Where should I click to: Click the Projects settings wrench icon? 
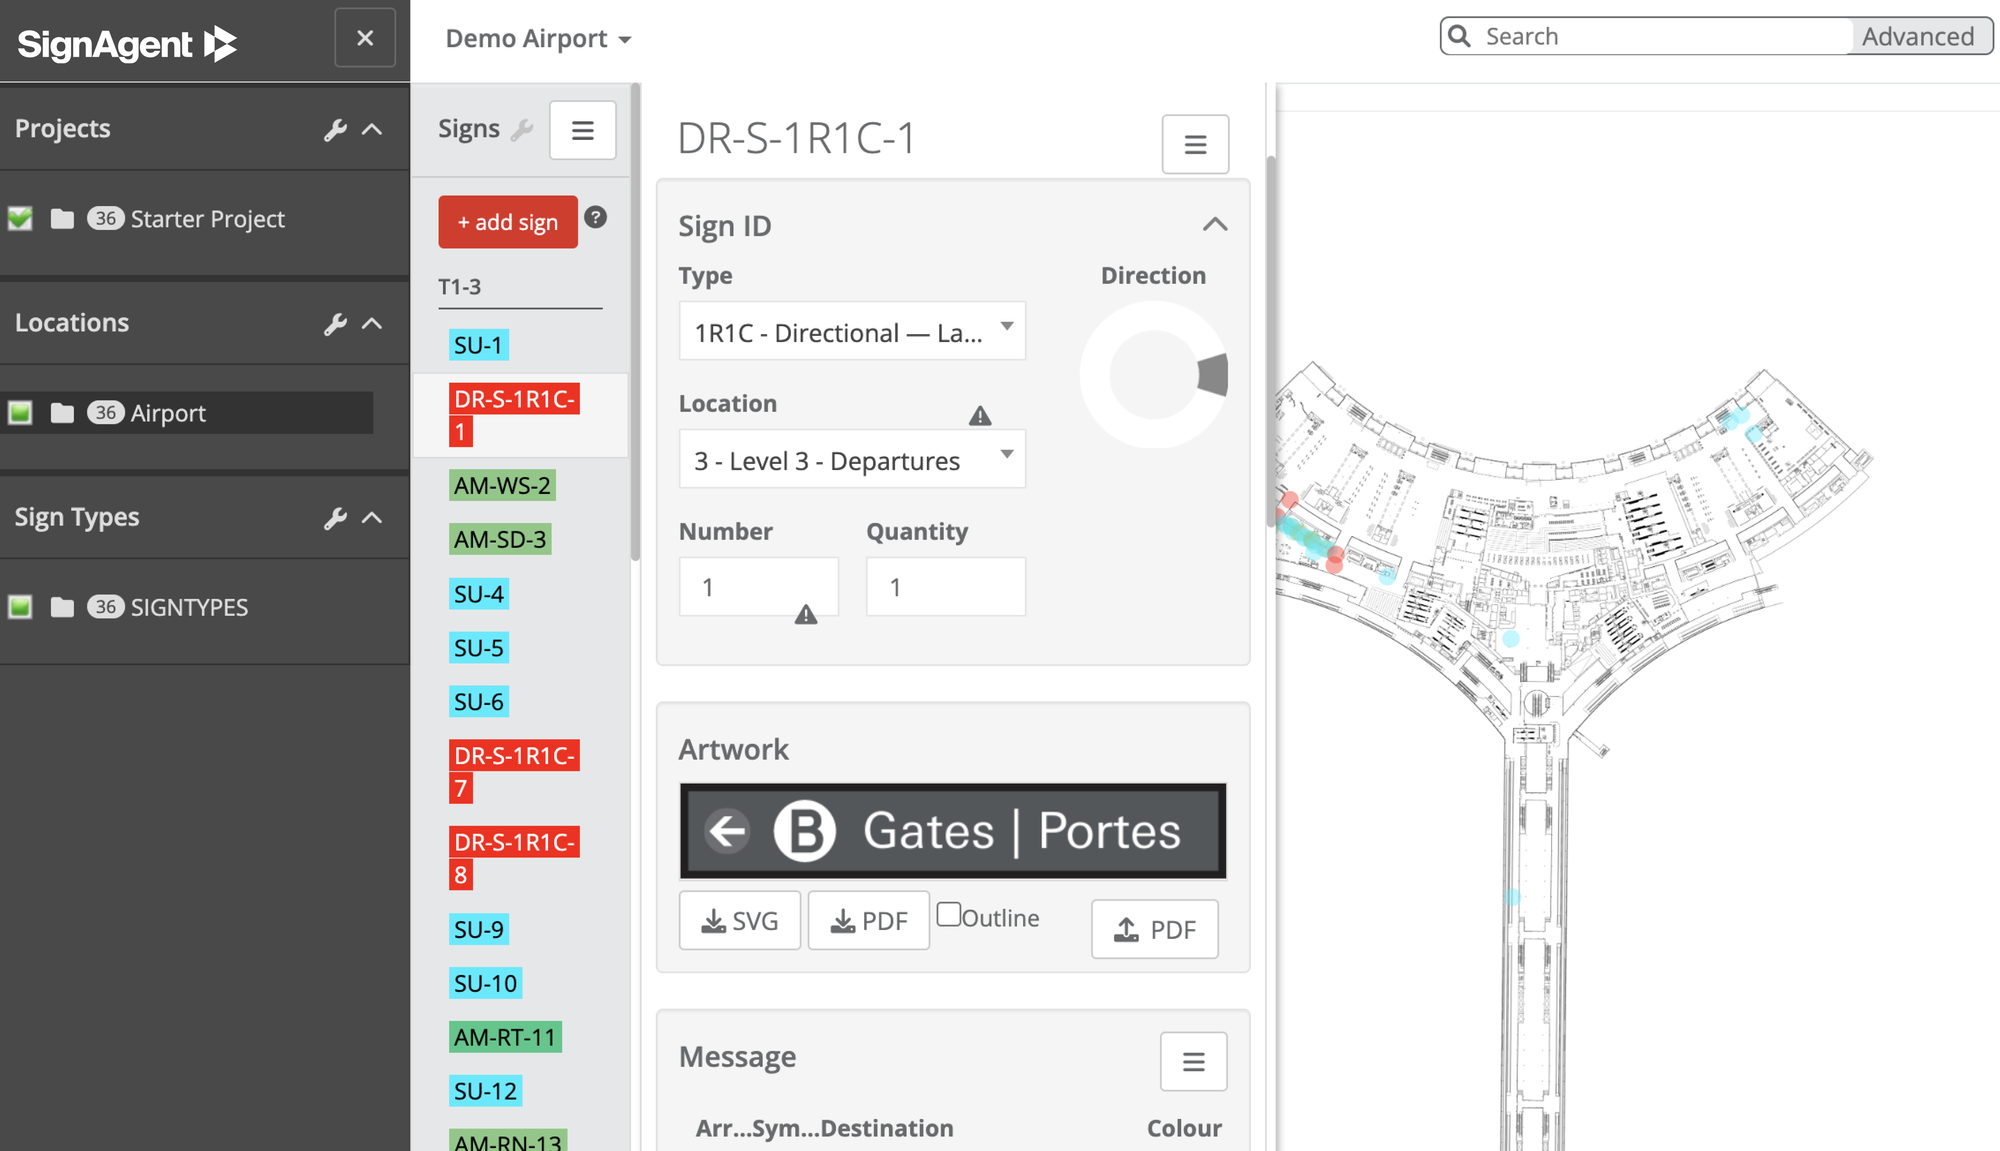pyautogui.click(x=335, y=128)
